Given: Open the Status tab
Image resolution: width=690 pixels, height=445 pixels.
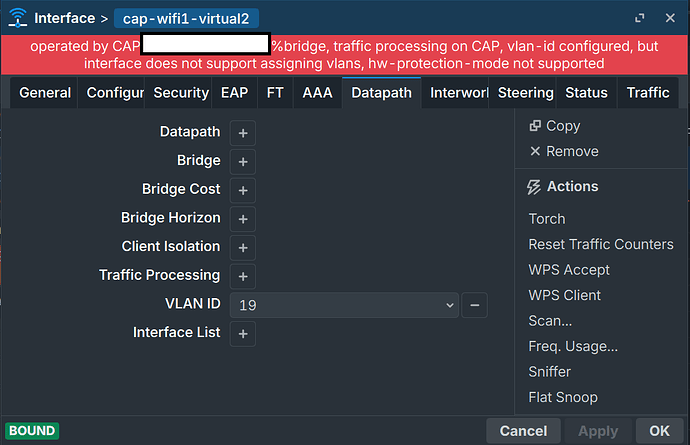Looking at the screenshot, I should pos(586,93).
